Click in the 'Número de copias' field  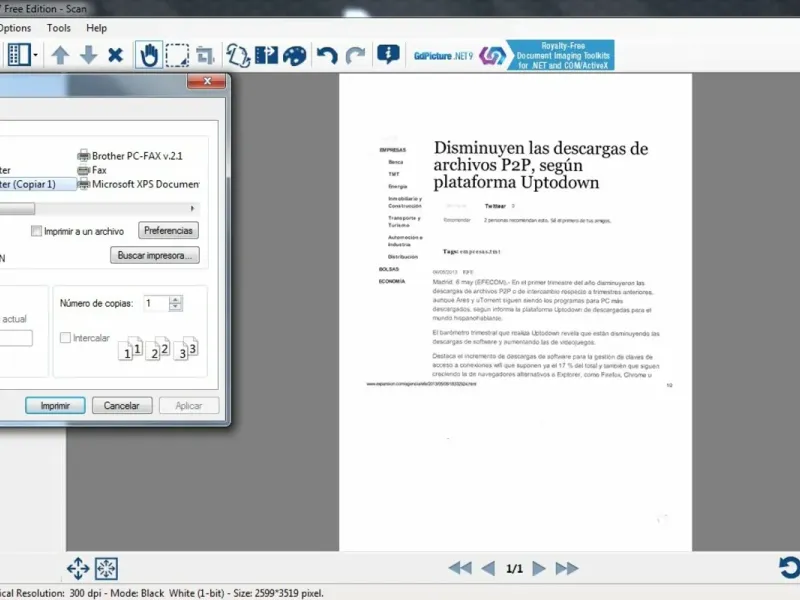(x=155, y=303)
